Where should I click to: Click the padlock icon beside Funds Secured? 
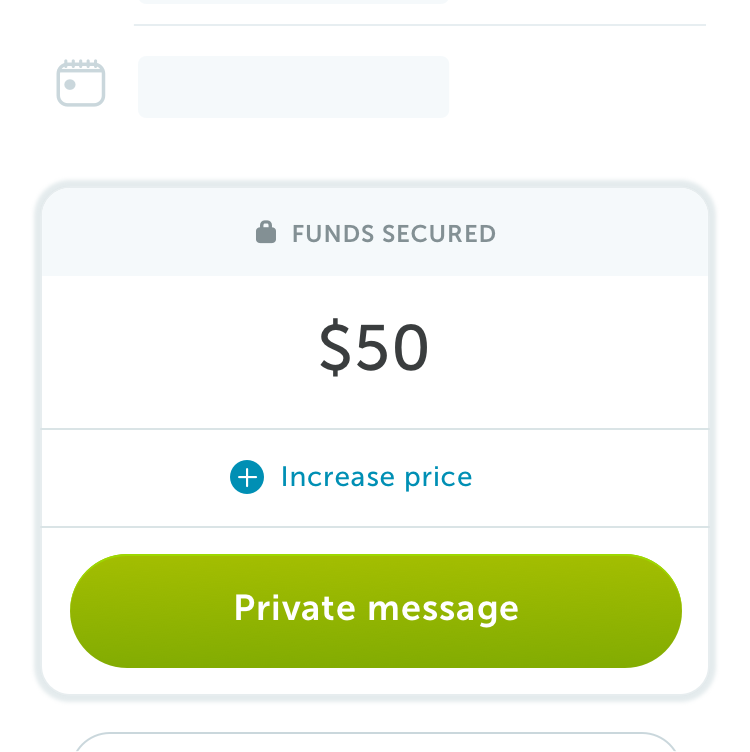[266, 232]
